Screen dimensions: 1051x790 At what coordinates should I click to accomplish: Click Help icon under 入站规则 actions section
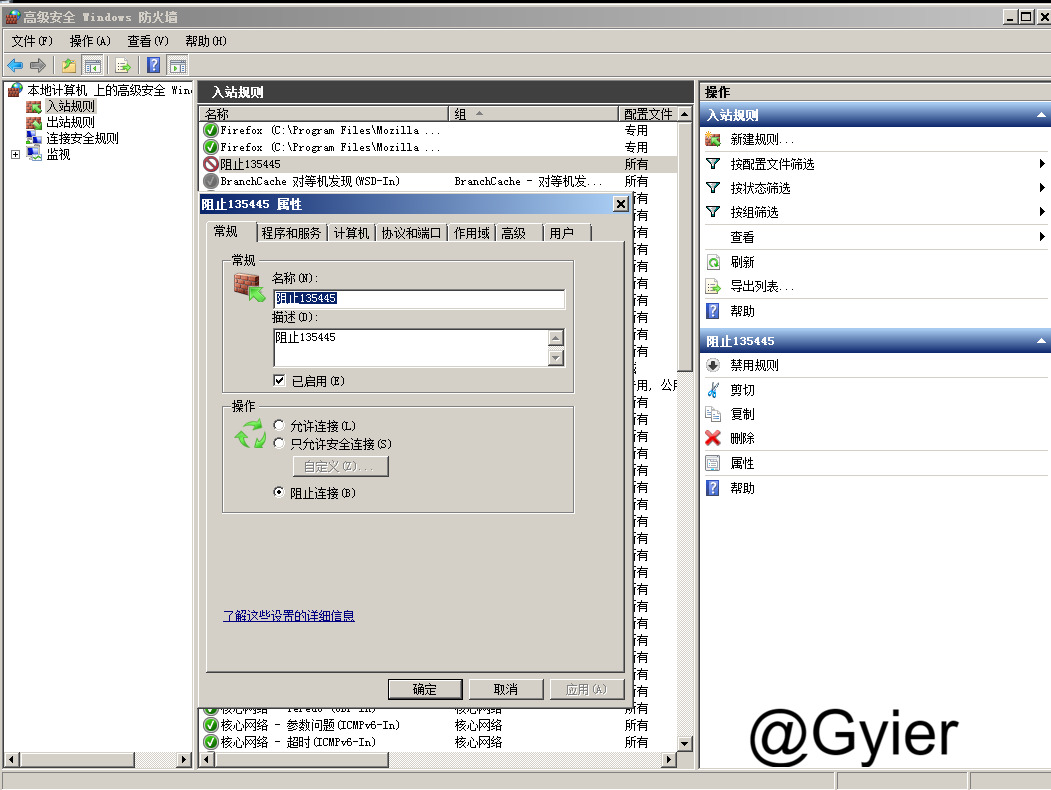click(713, 311)
